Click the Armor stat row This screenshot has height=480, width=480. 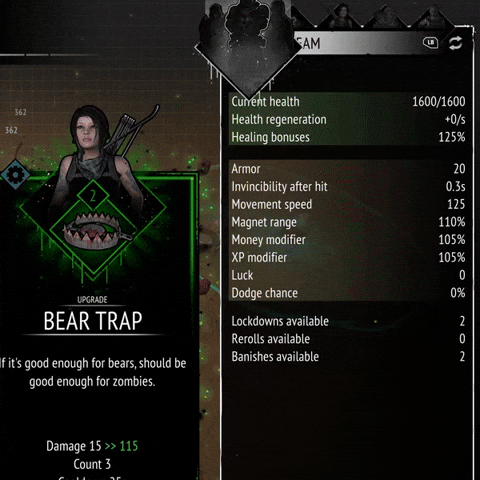(x=348, y=169)
